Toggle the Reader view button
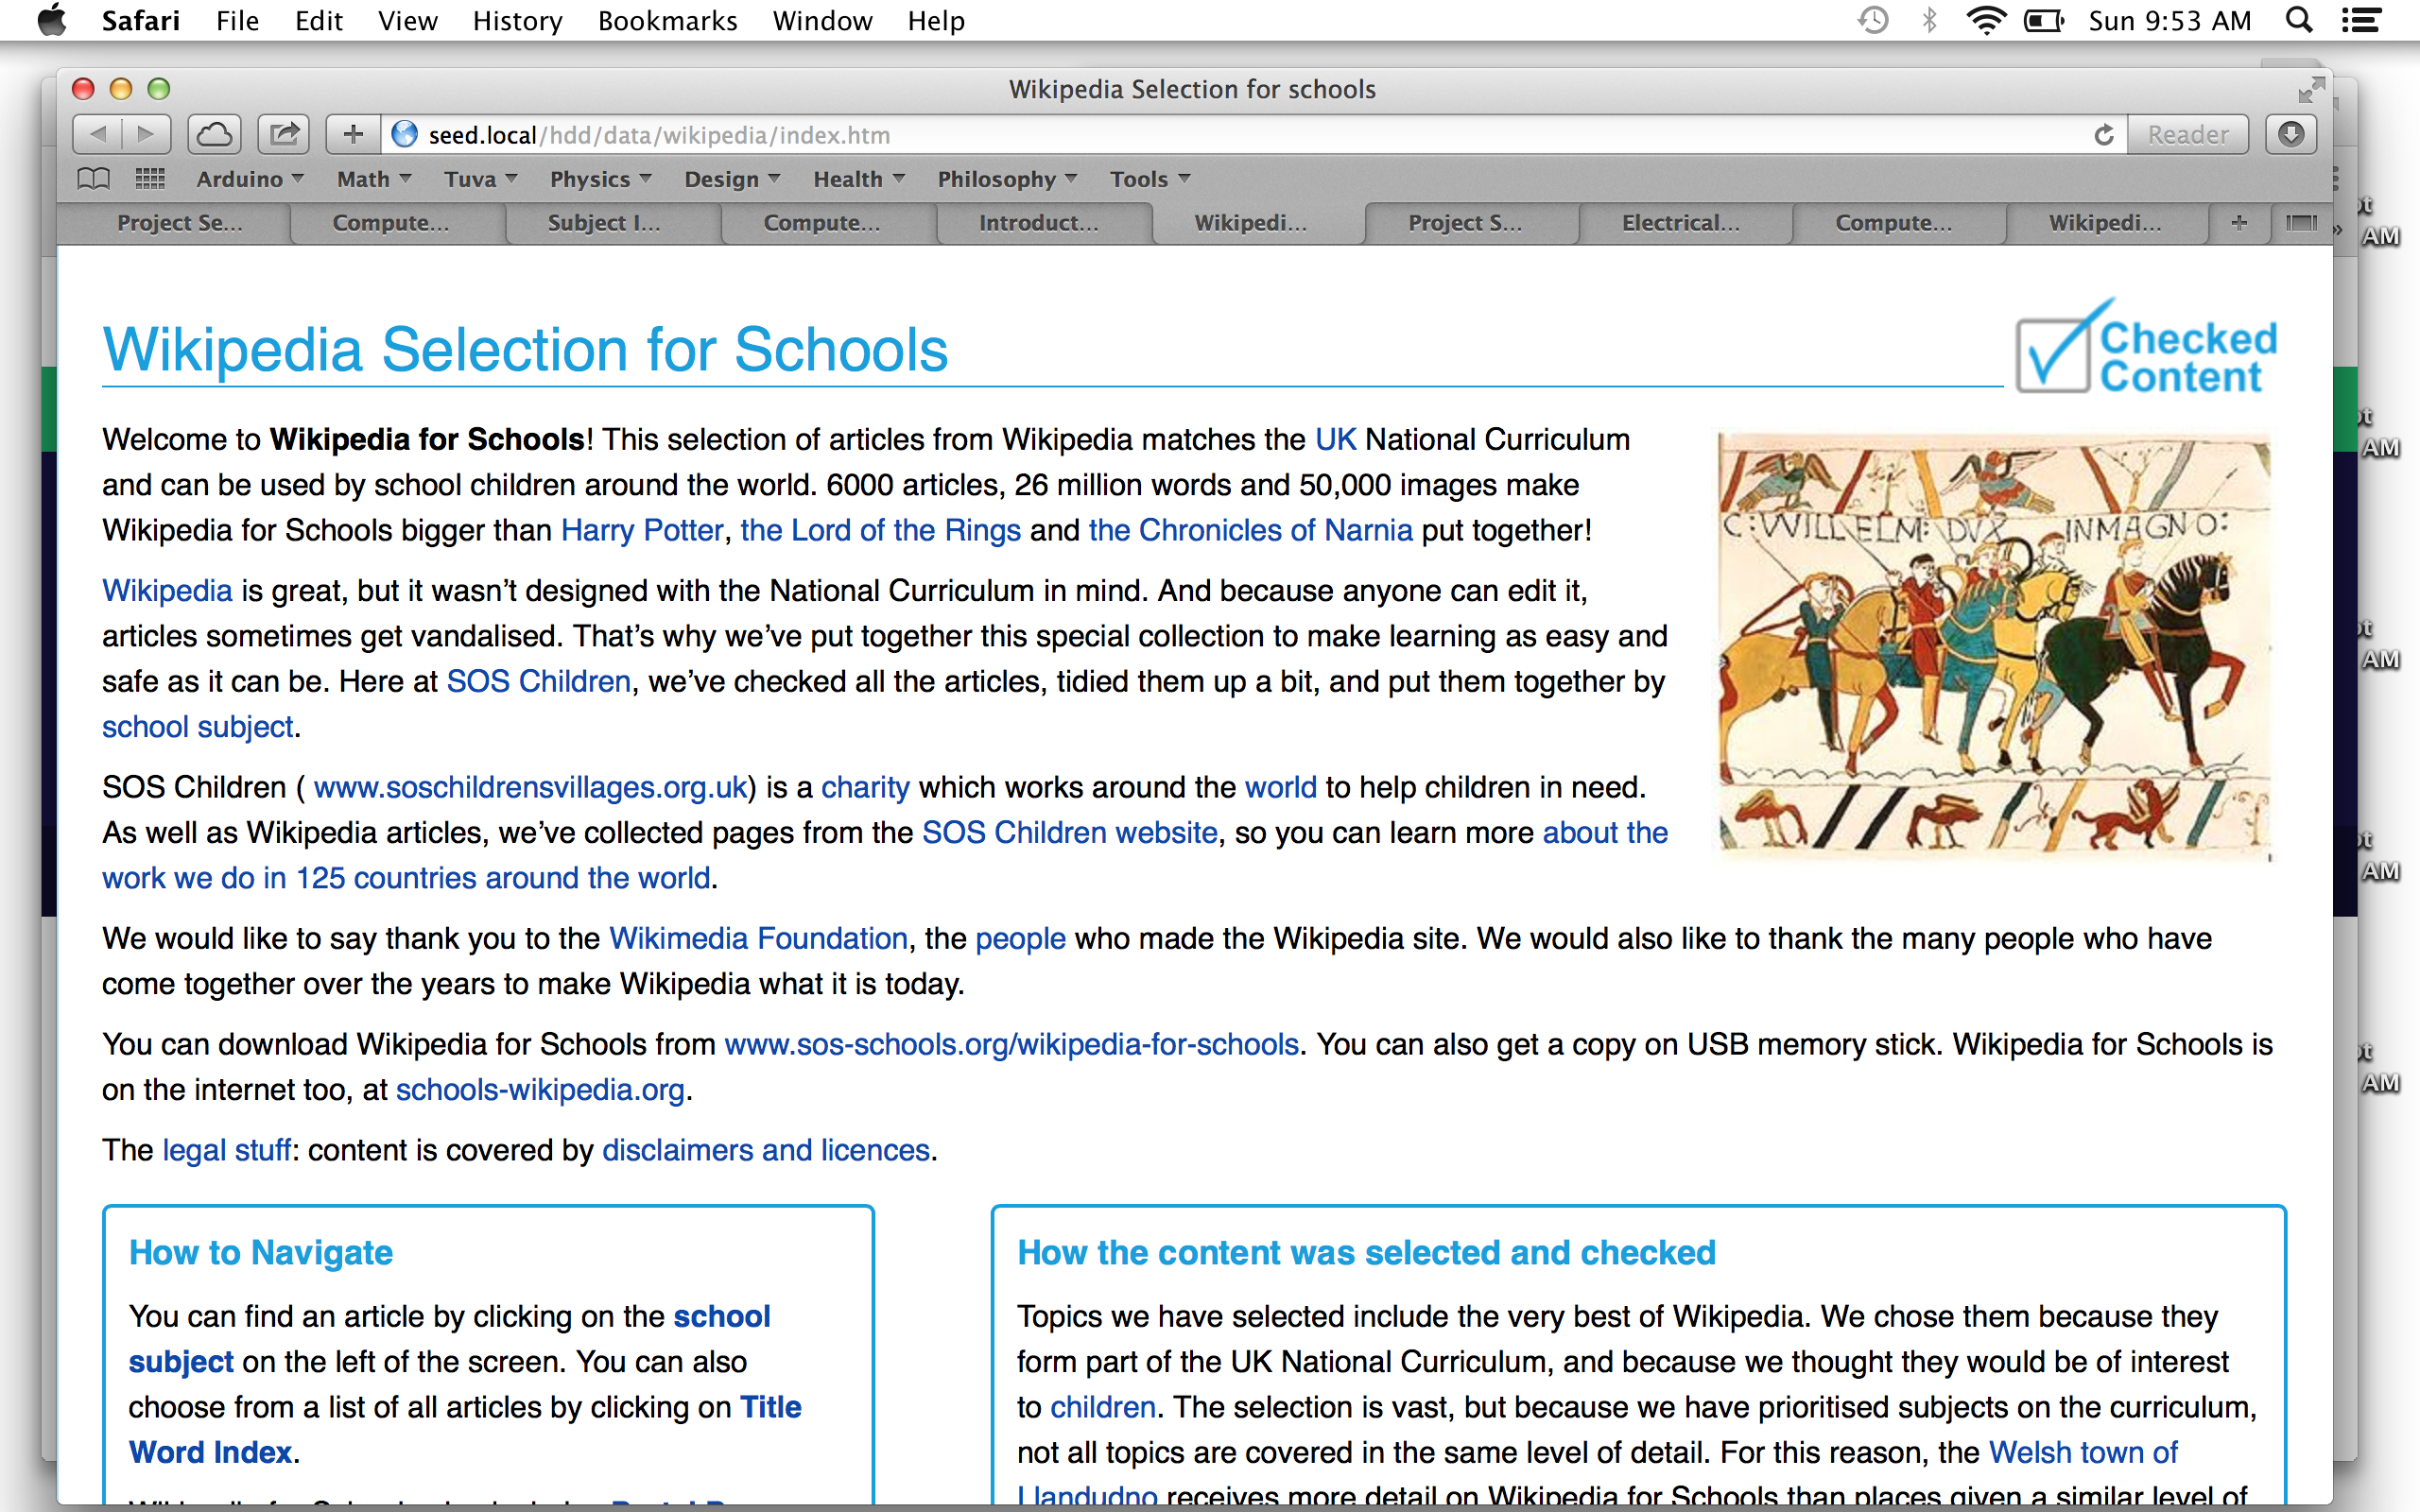The height and width of the screenshot is (1512, 2420). click(2187, 135)
